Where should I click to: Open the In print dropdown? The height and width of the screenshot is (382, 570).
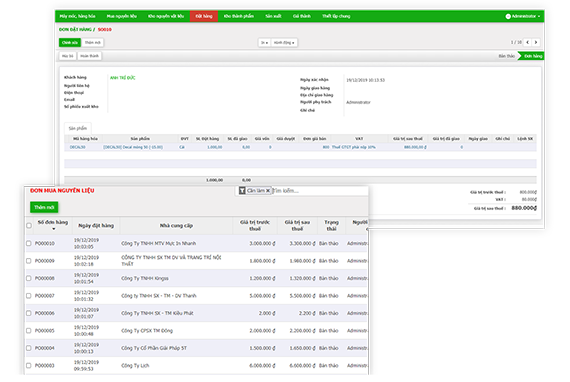point(264,43)
